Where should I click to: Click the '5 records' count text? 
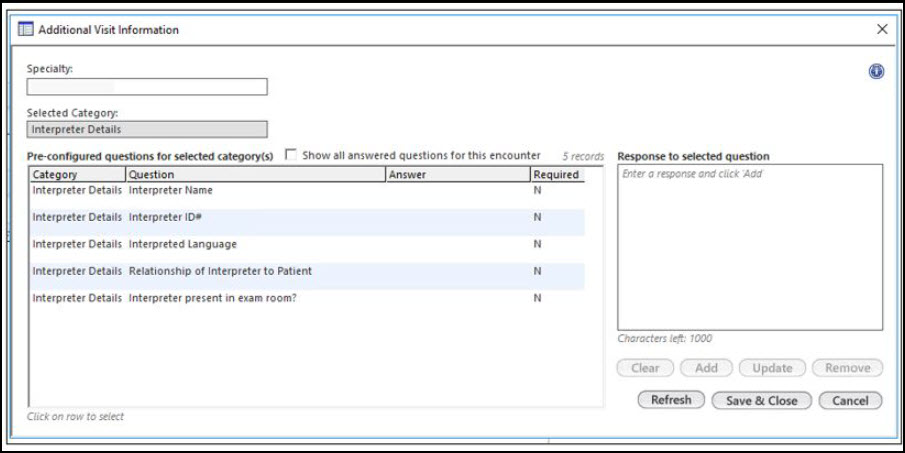[583, 156]
